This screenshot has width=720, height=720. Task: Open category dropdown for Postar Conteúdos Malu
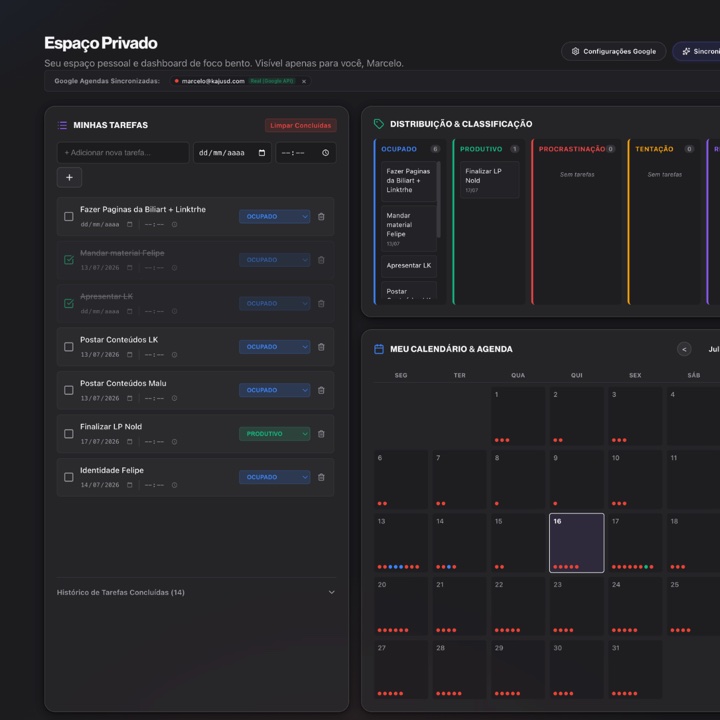pos(275,390)
